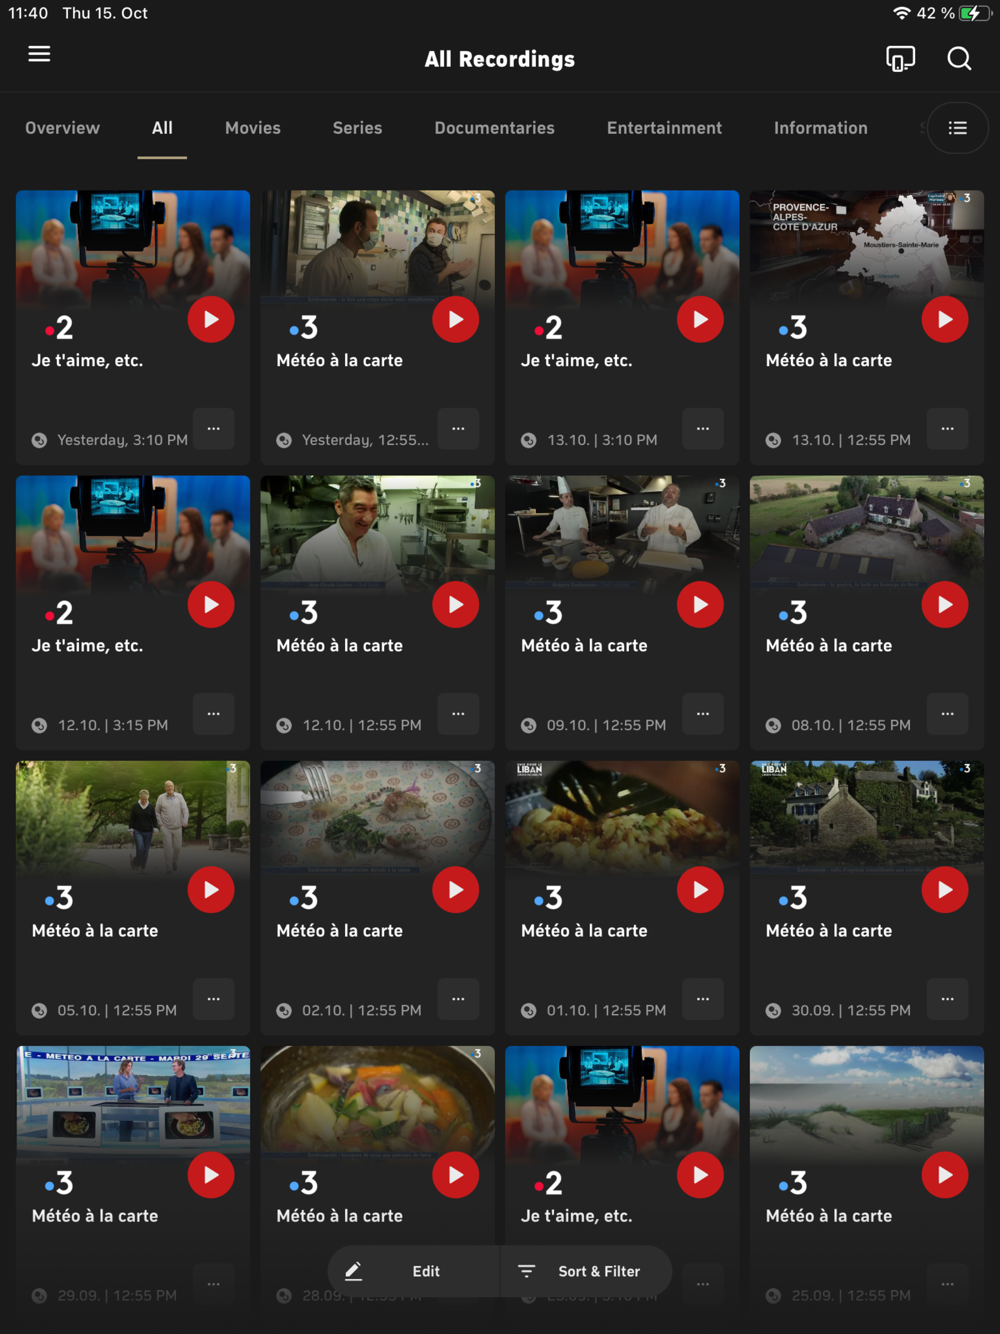This screenshot has height=1334, width=1000.
Task: Open more options for 05.10. recording
Action: coord(214,999)
